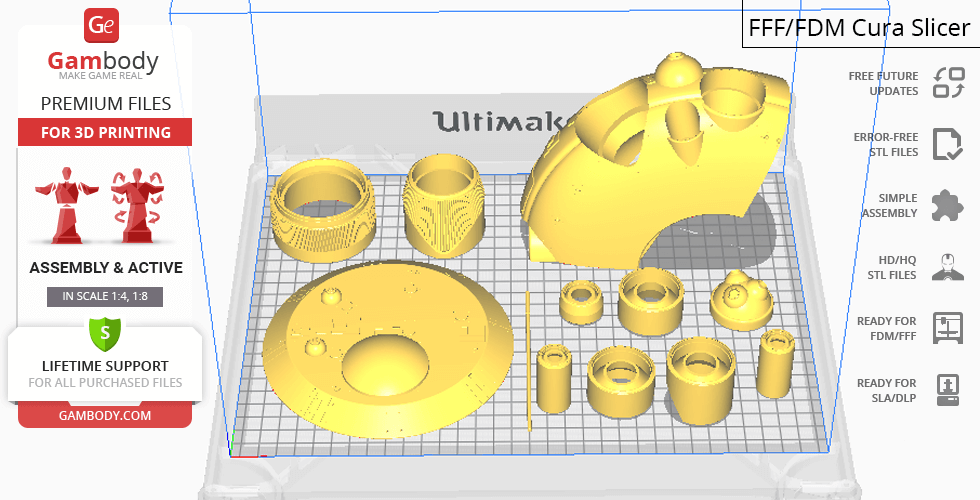Click the green lifetime support shield icon
The height and width of the screenshot is (500, 980).
(x=104, y=333)
